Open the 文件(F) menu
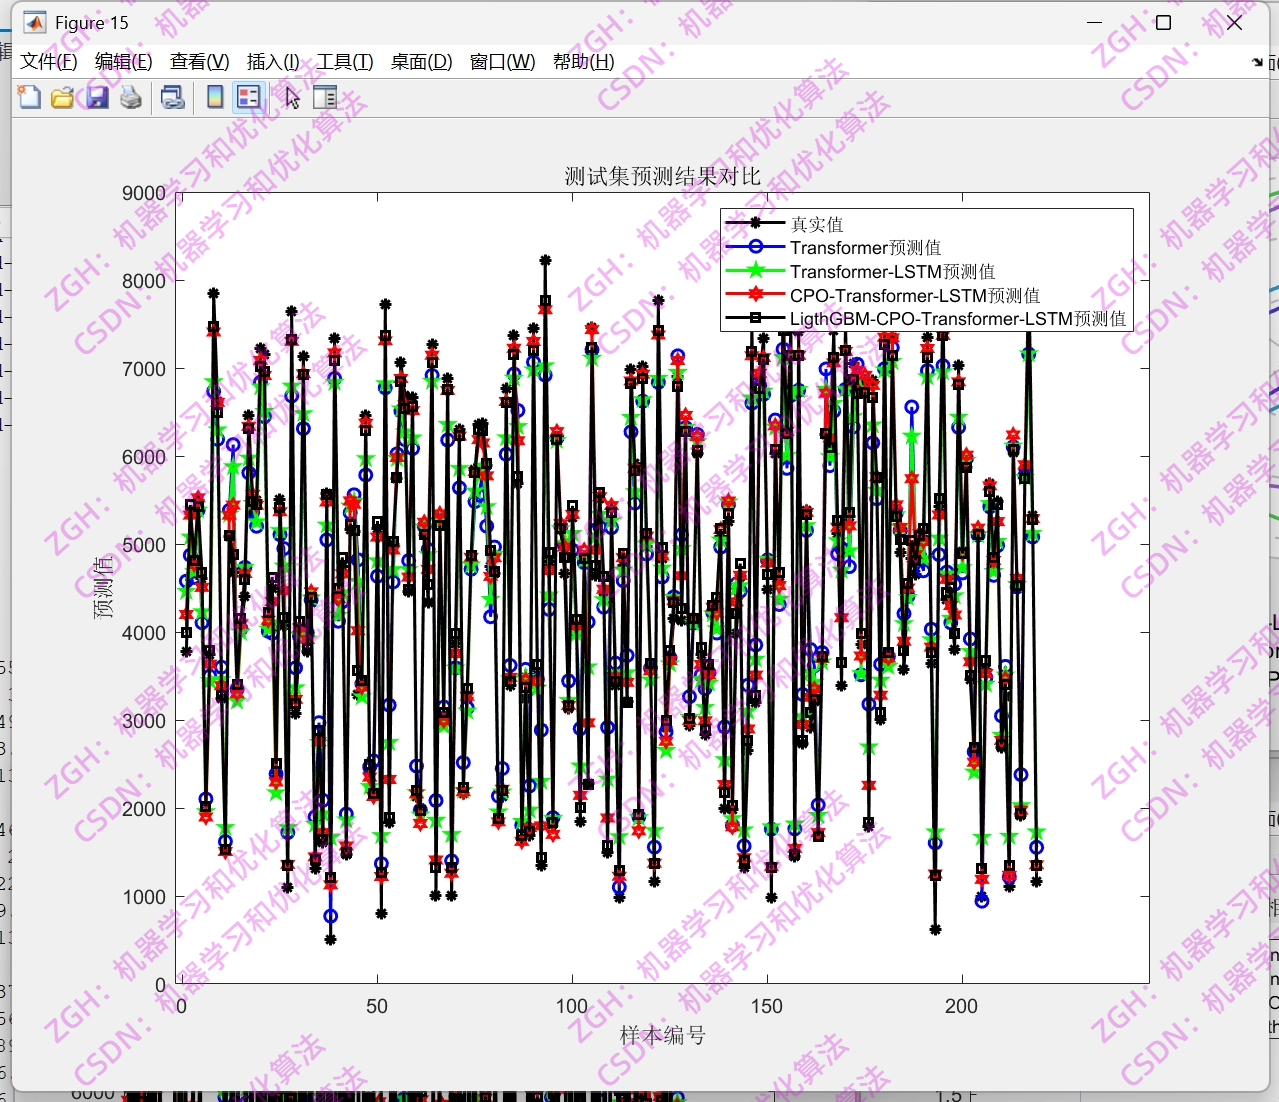Viewport: 1279px width, 1102px height. tap(47, 61)
